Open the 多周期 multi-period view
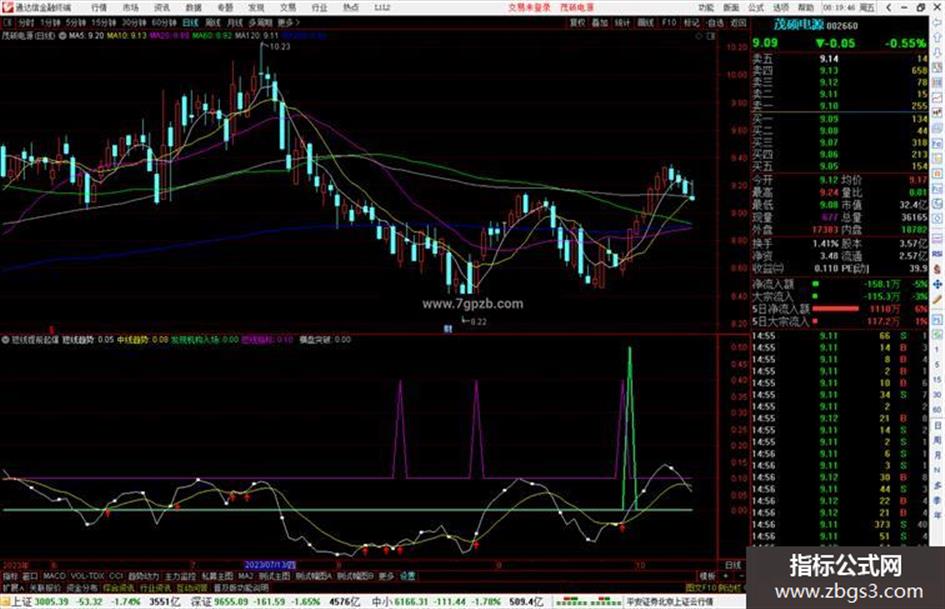This screenshot has height=609, width=945. (x=260, y=23)
